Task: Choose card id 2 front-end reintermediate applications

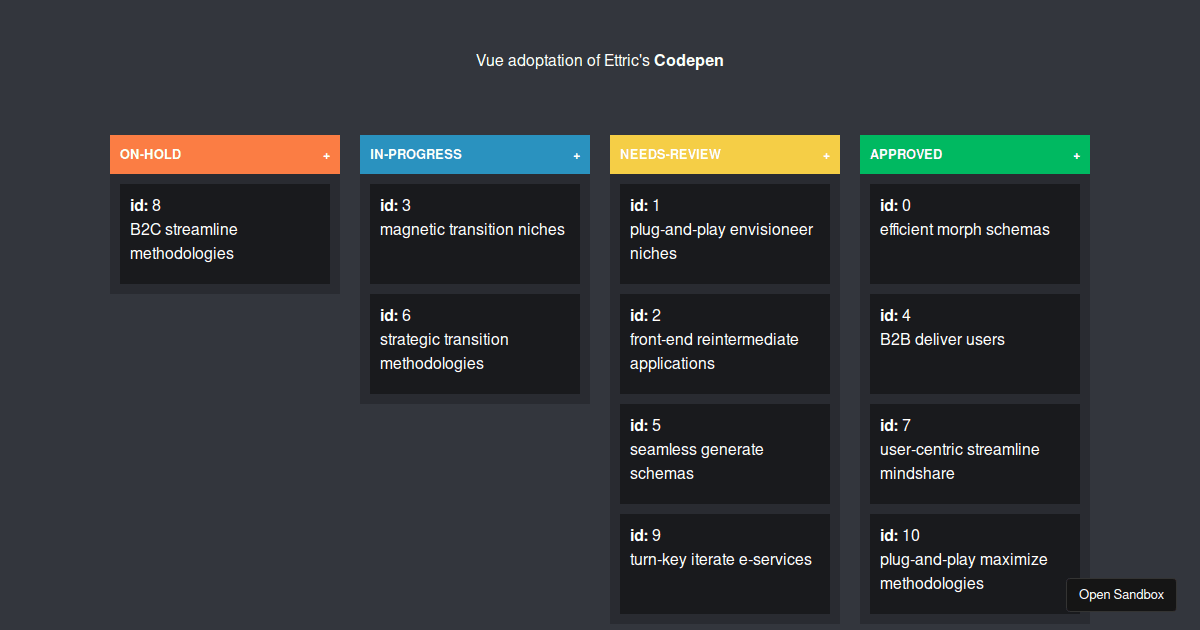Action: (x=725, y=344)
